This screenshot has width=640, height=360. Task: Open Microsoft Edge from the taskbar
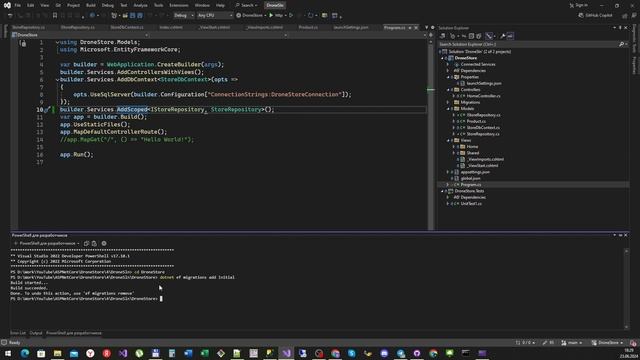(x=24, y=353)
